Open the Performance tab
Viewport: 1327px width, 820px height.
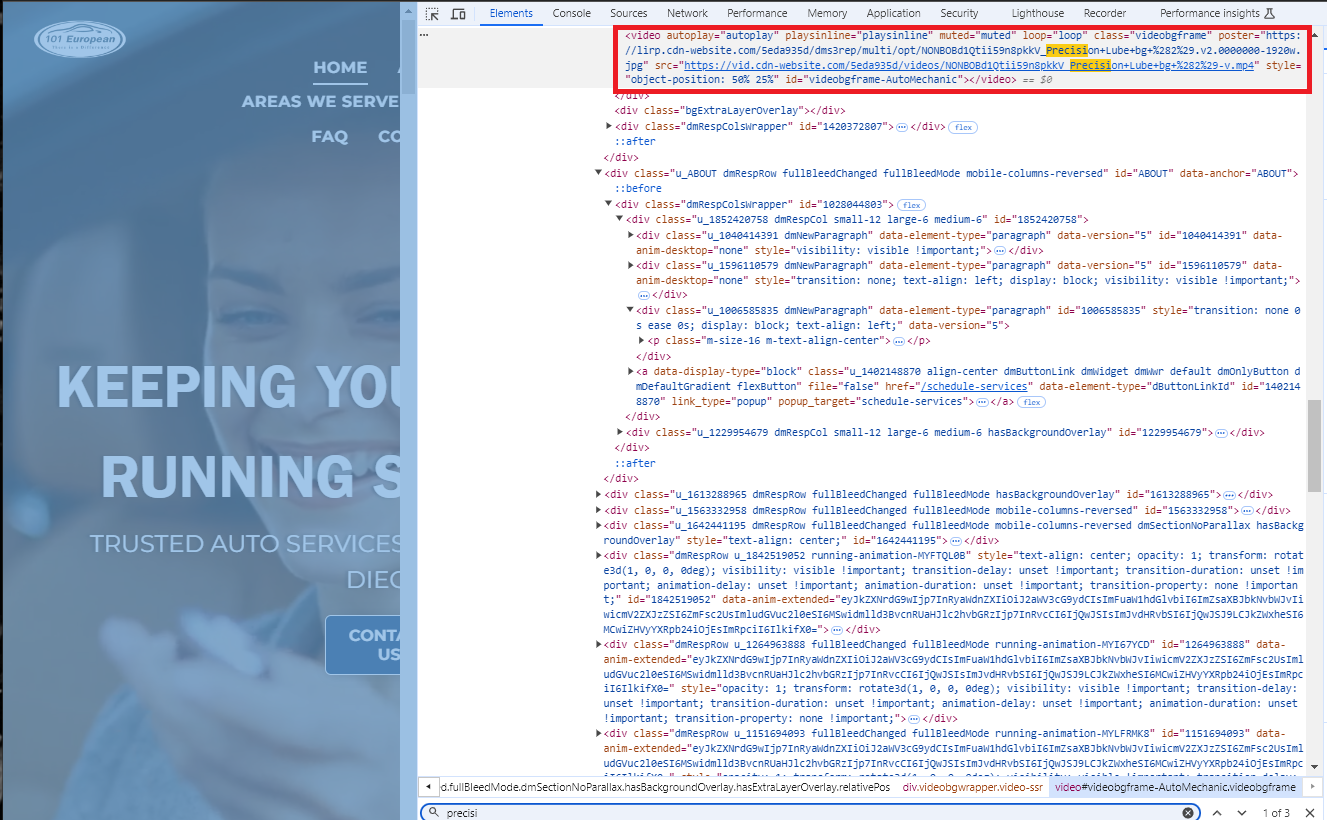757,14
